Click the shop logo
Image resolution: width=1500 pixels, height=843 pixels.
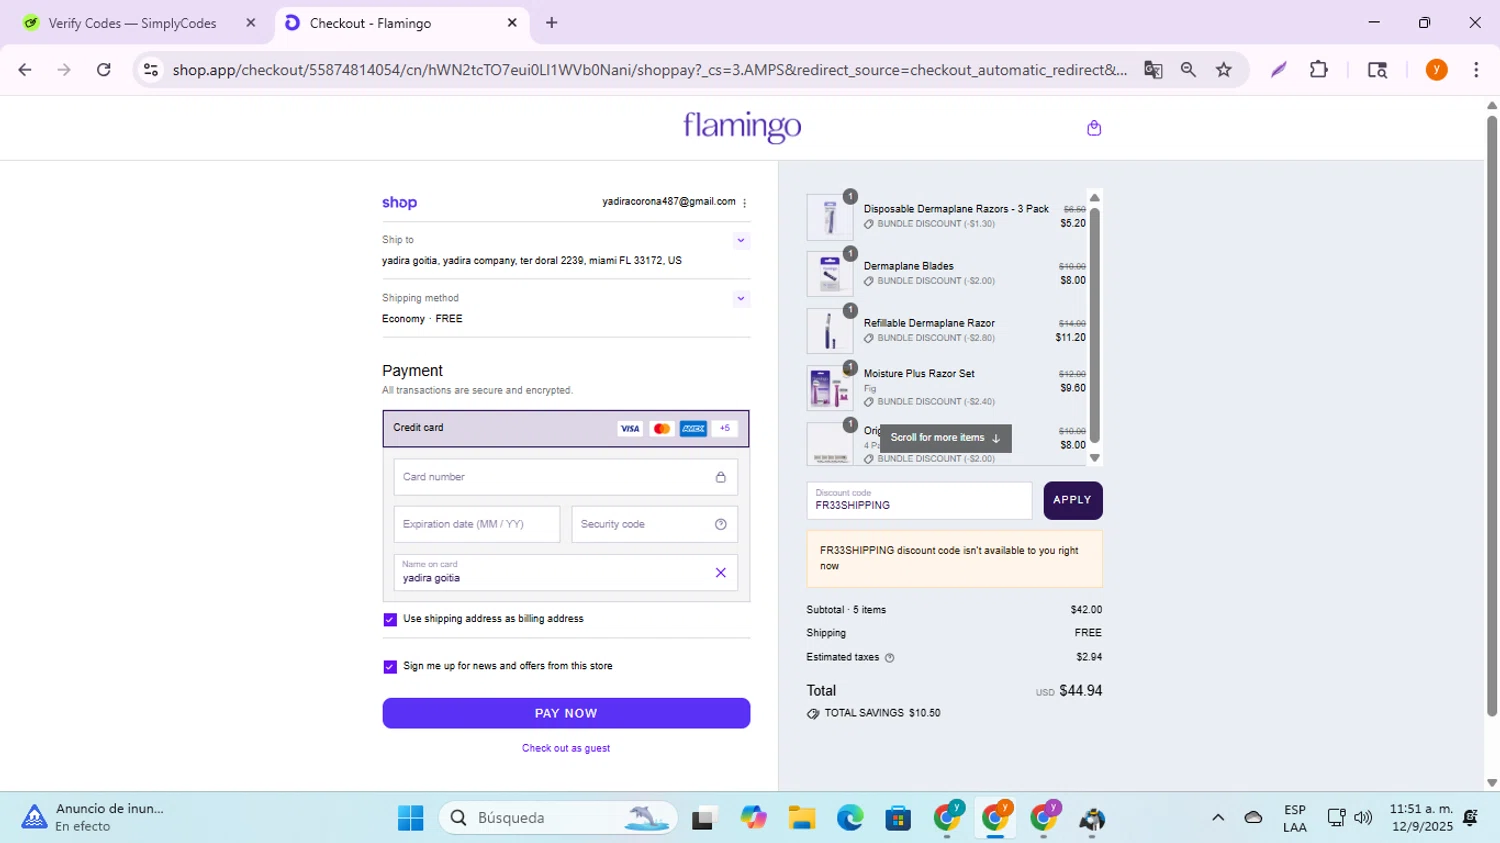click(x=399, y=203)
